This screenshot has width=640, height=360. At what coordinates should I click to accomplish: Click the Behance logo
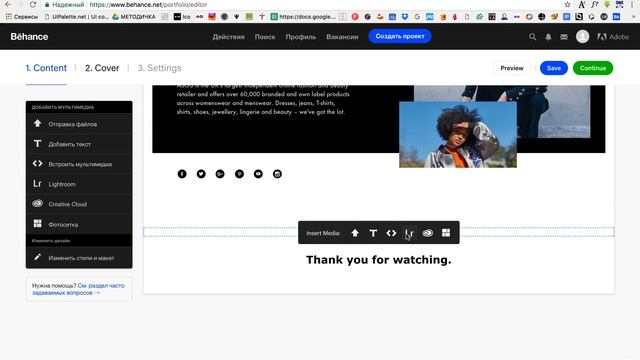coord(29,37)
